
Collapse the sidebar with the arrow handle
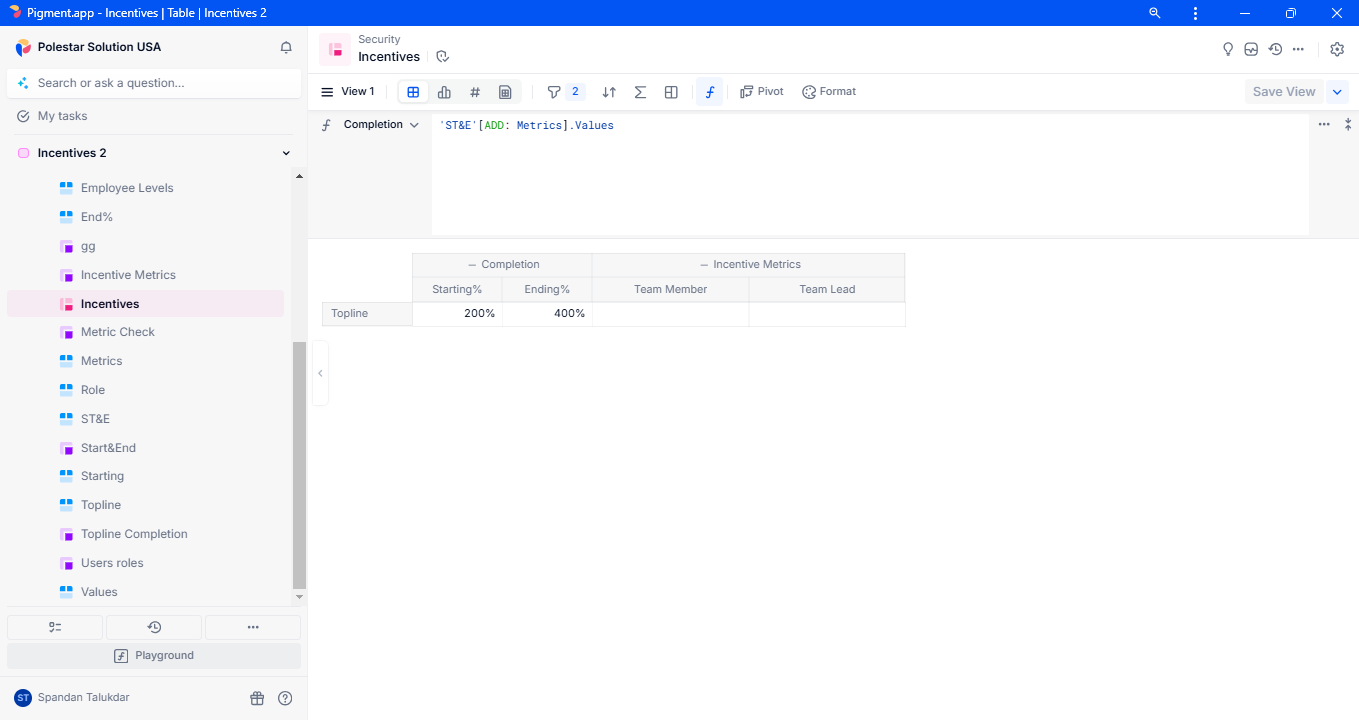pos(320,373)
